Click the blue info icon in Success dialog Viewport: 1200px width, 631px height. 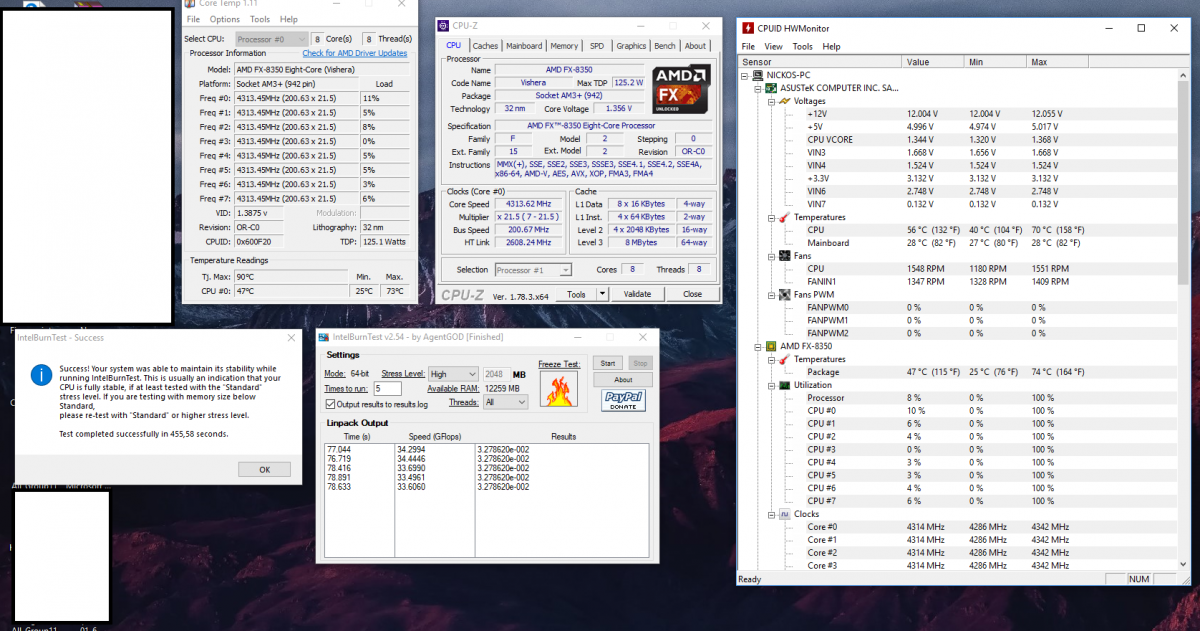point(41,375)
